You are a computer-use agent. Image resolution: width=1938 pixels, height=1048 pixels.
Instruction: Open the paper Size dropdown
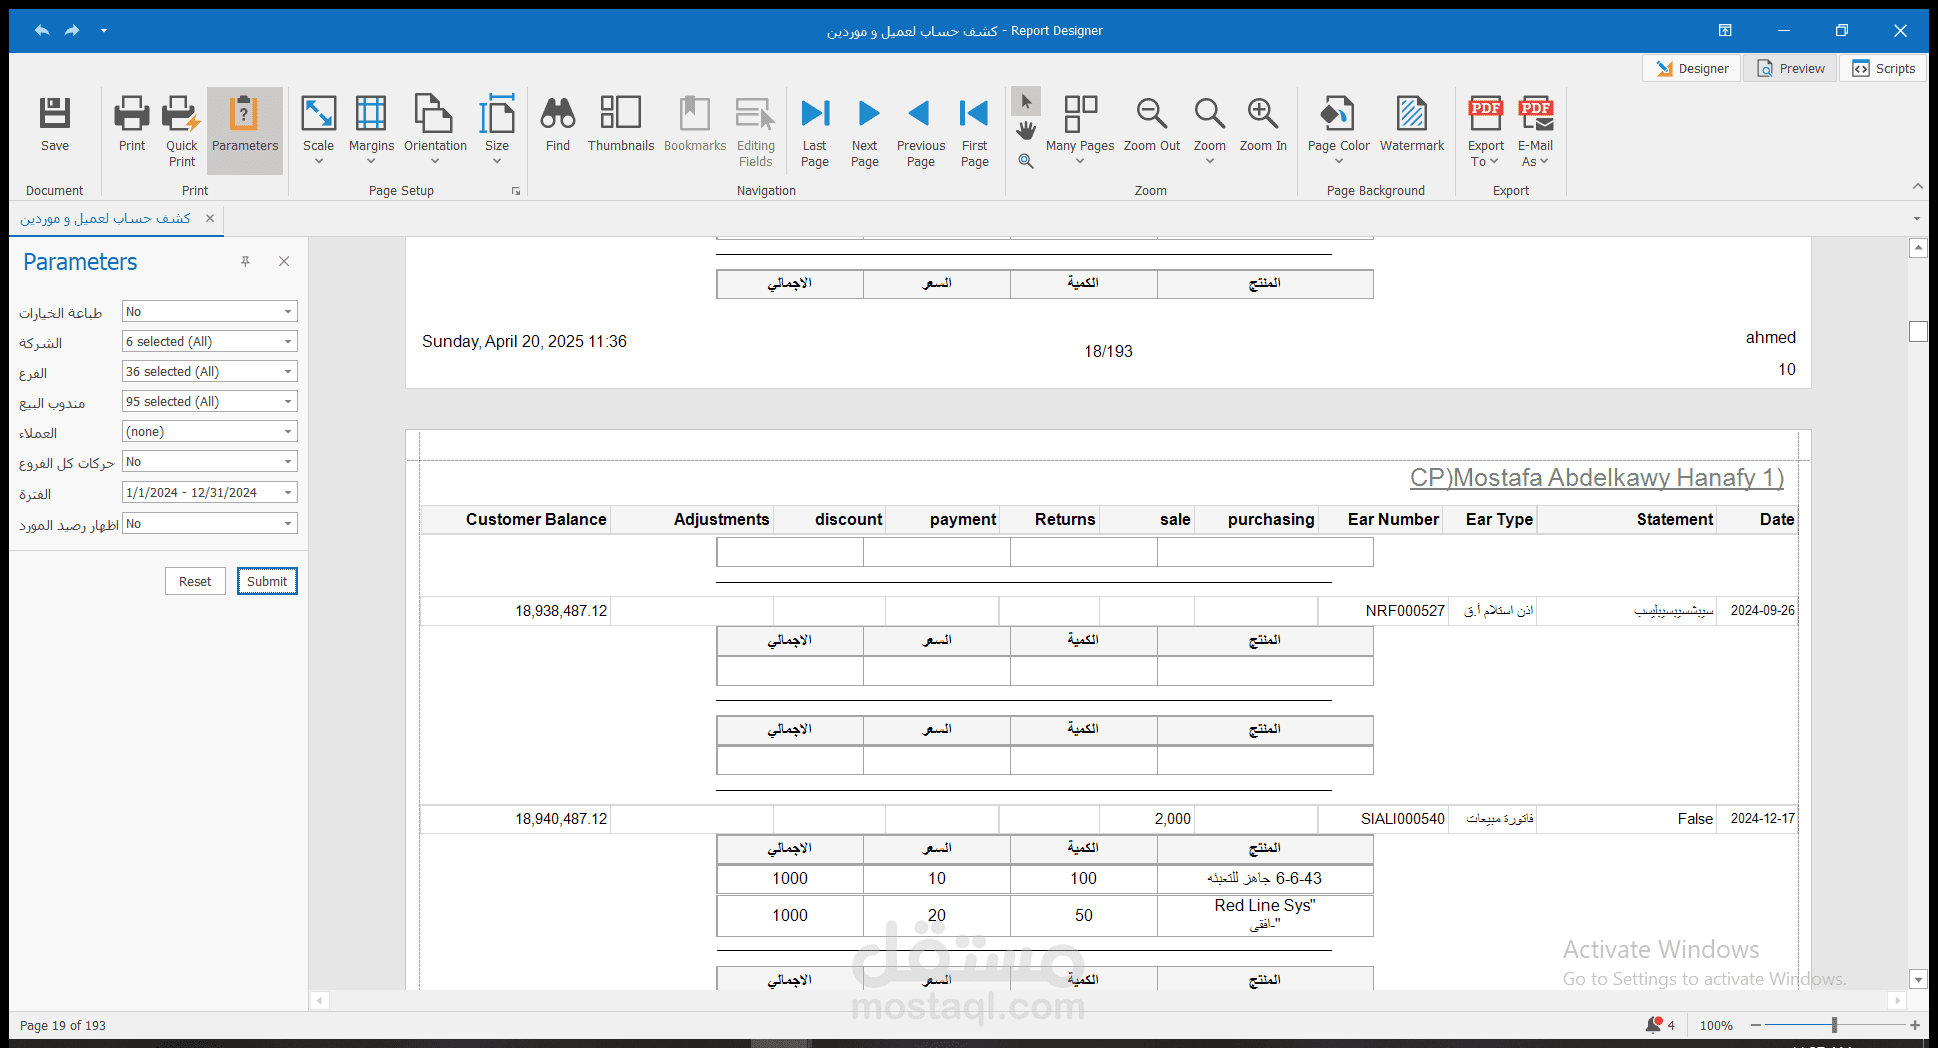point(497,130)
